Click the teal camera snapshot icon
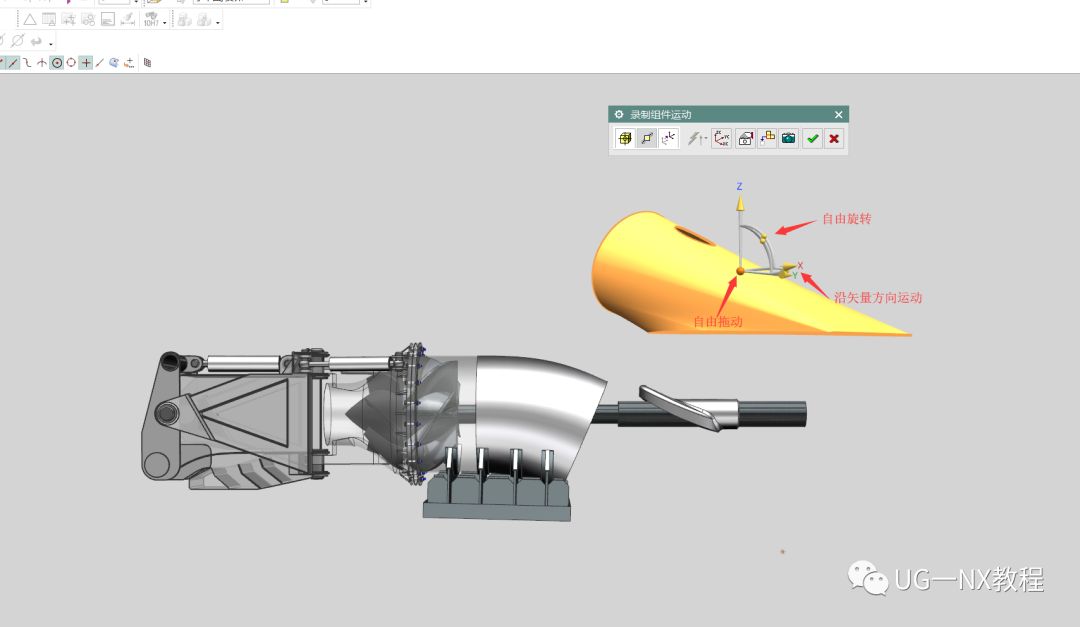 [789, 138]
